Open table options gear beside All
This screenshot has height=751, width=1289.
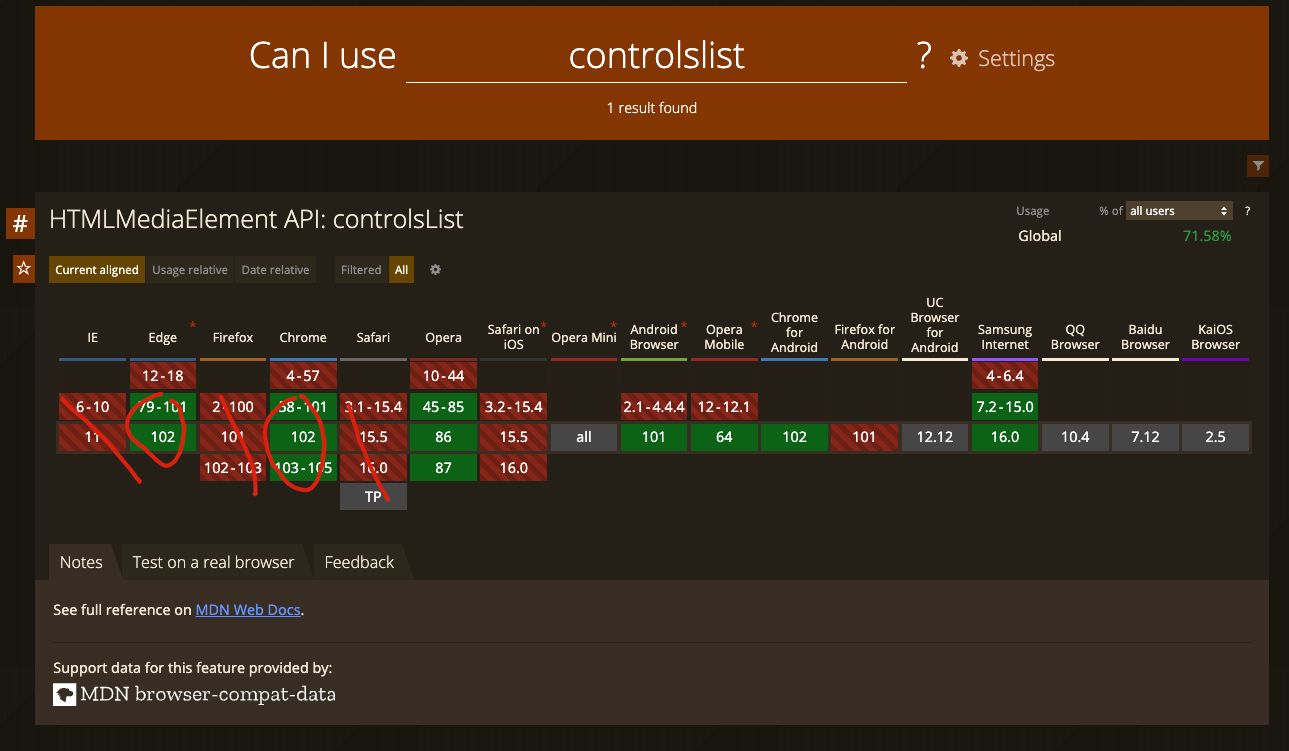click(435, 270)
